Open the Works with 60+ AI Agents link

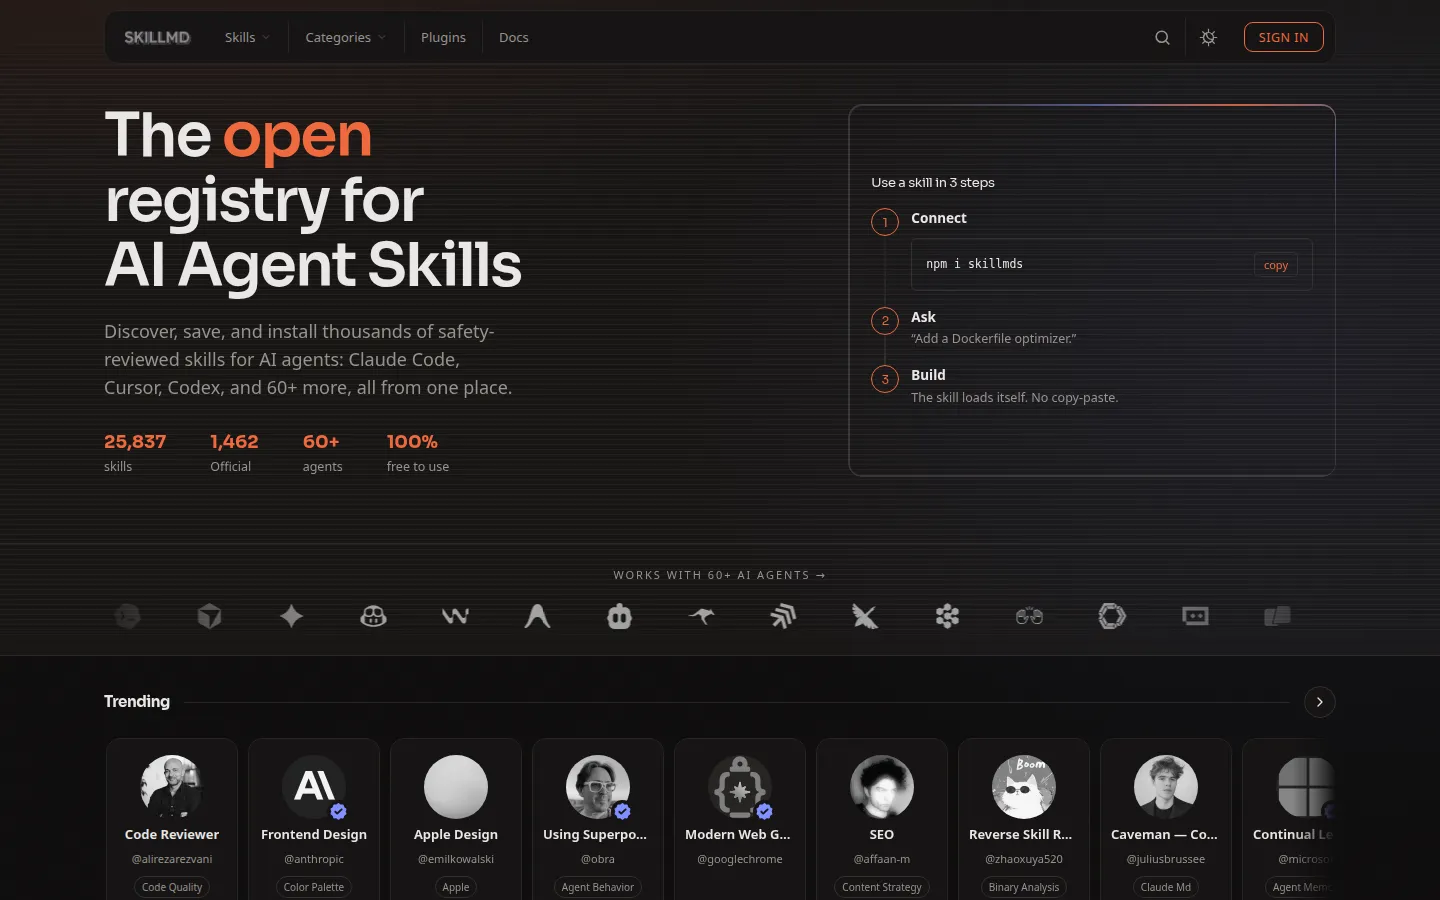[x=720, y=575]
